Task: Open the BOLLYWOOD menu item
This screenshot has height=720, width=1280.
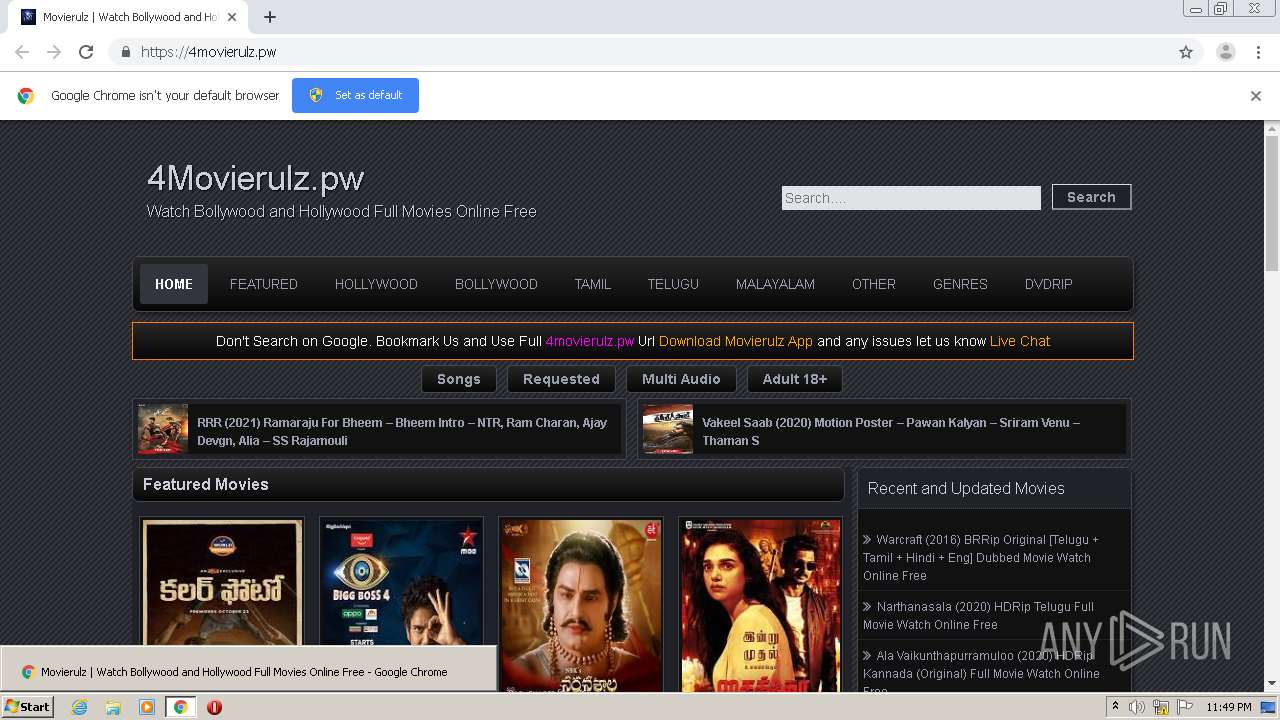Action: click(x=496, y=284)
